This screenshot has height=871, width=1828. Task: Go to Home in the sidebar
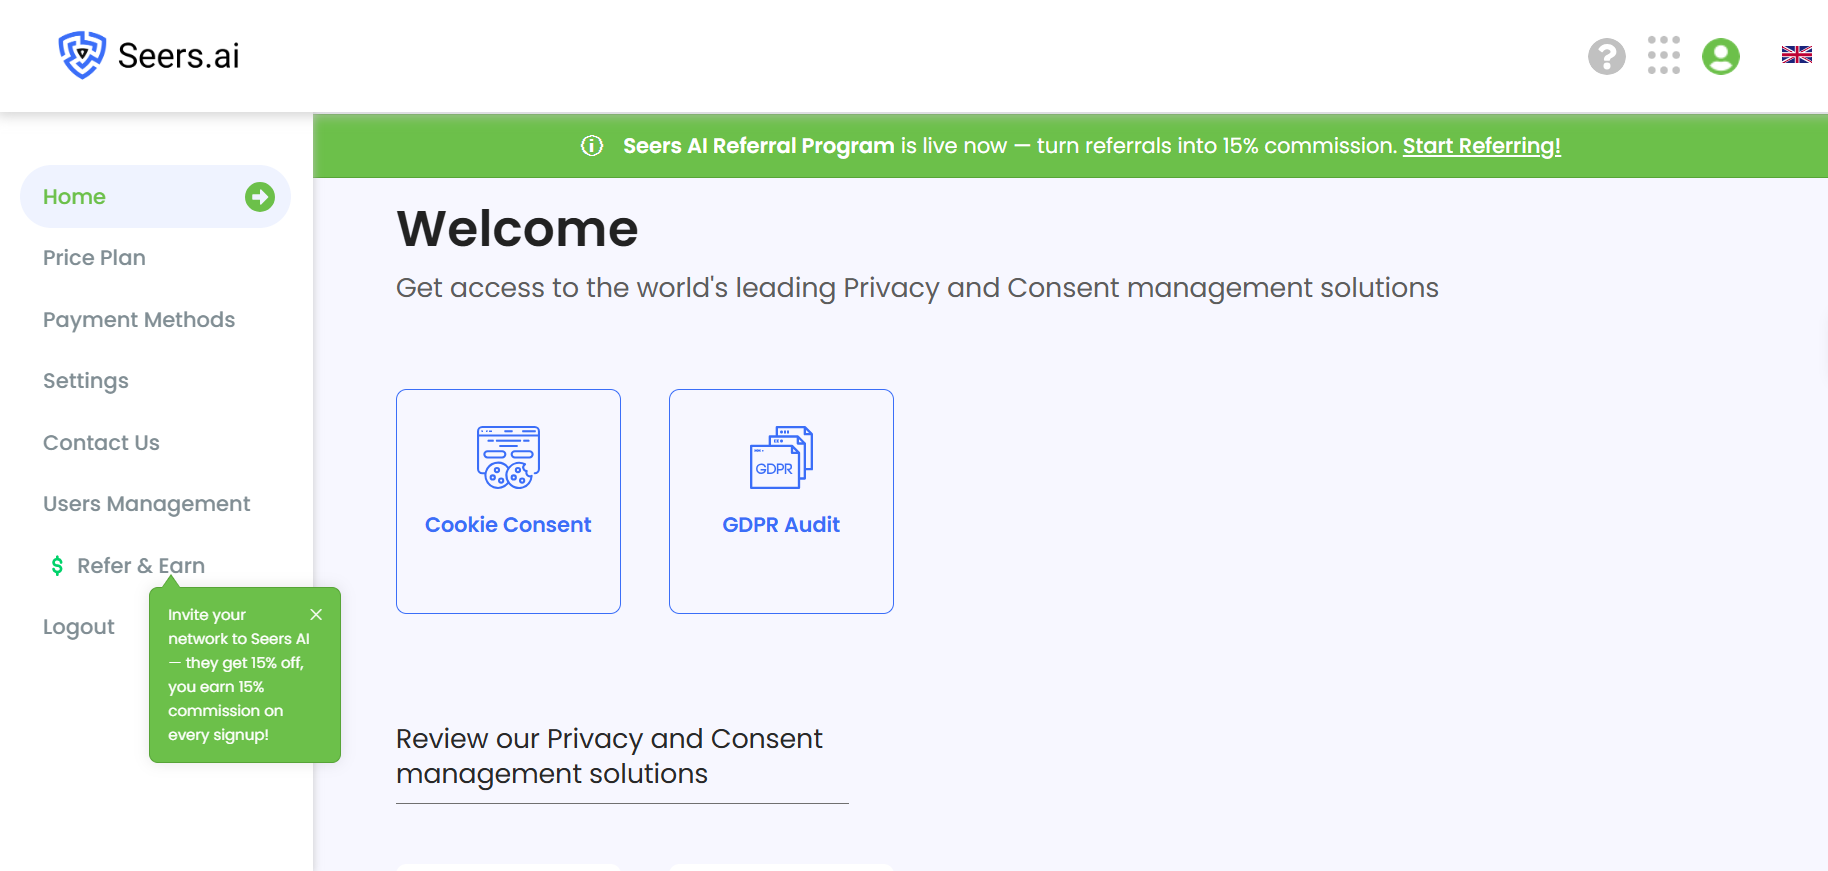click(155, 197)
